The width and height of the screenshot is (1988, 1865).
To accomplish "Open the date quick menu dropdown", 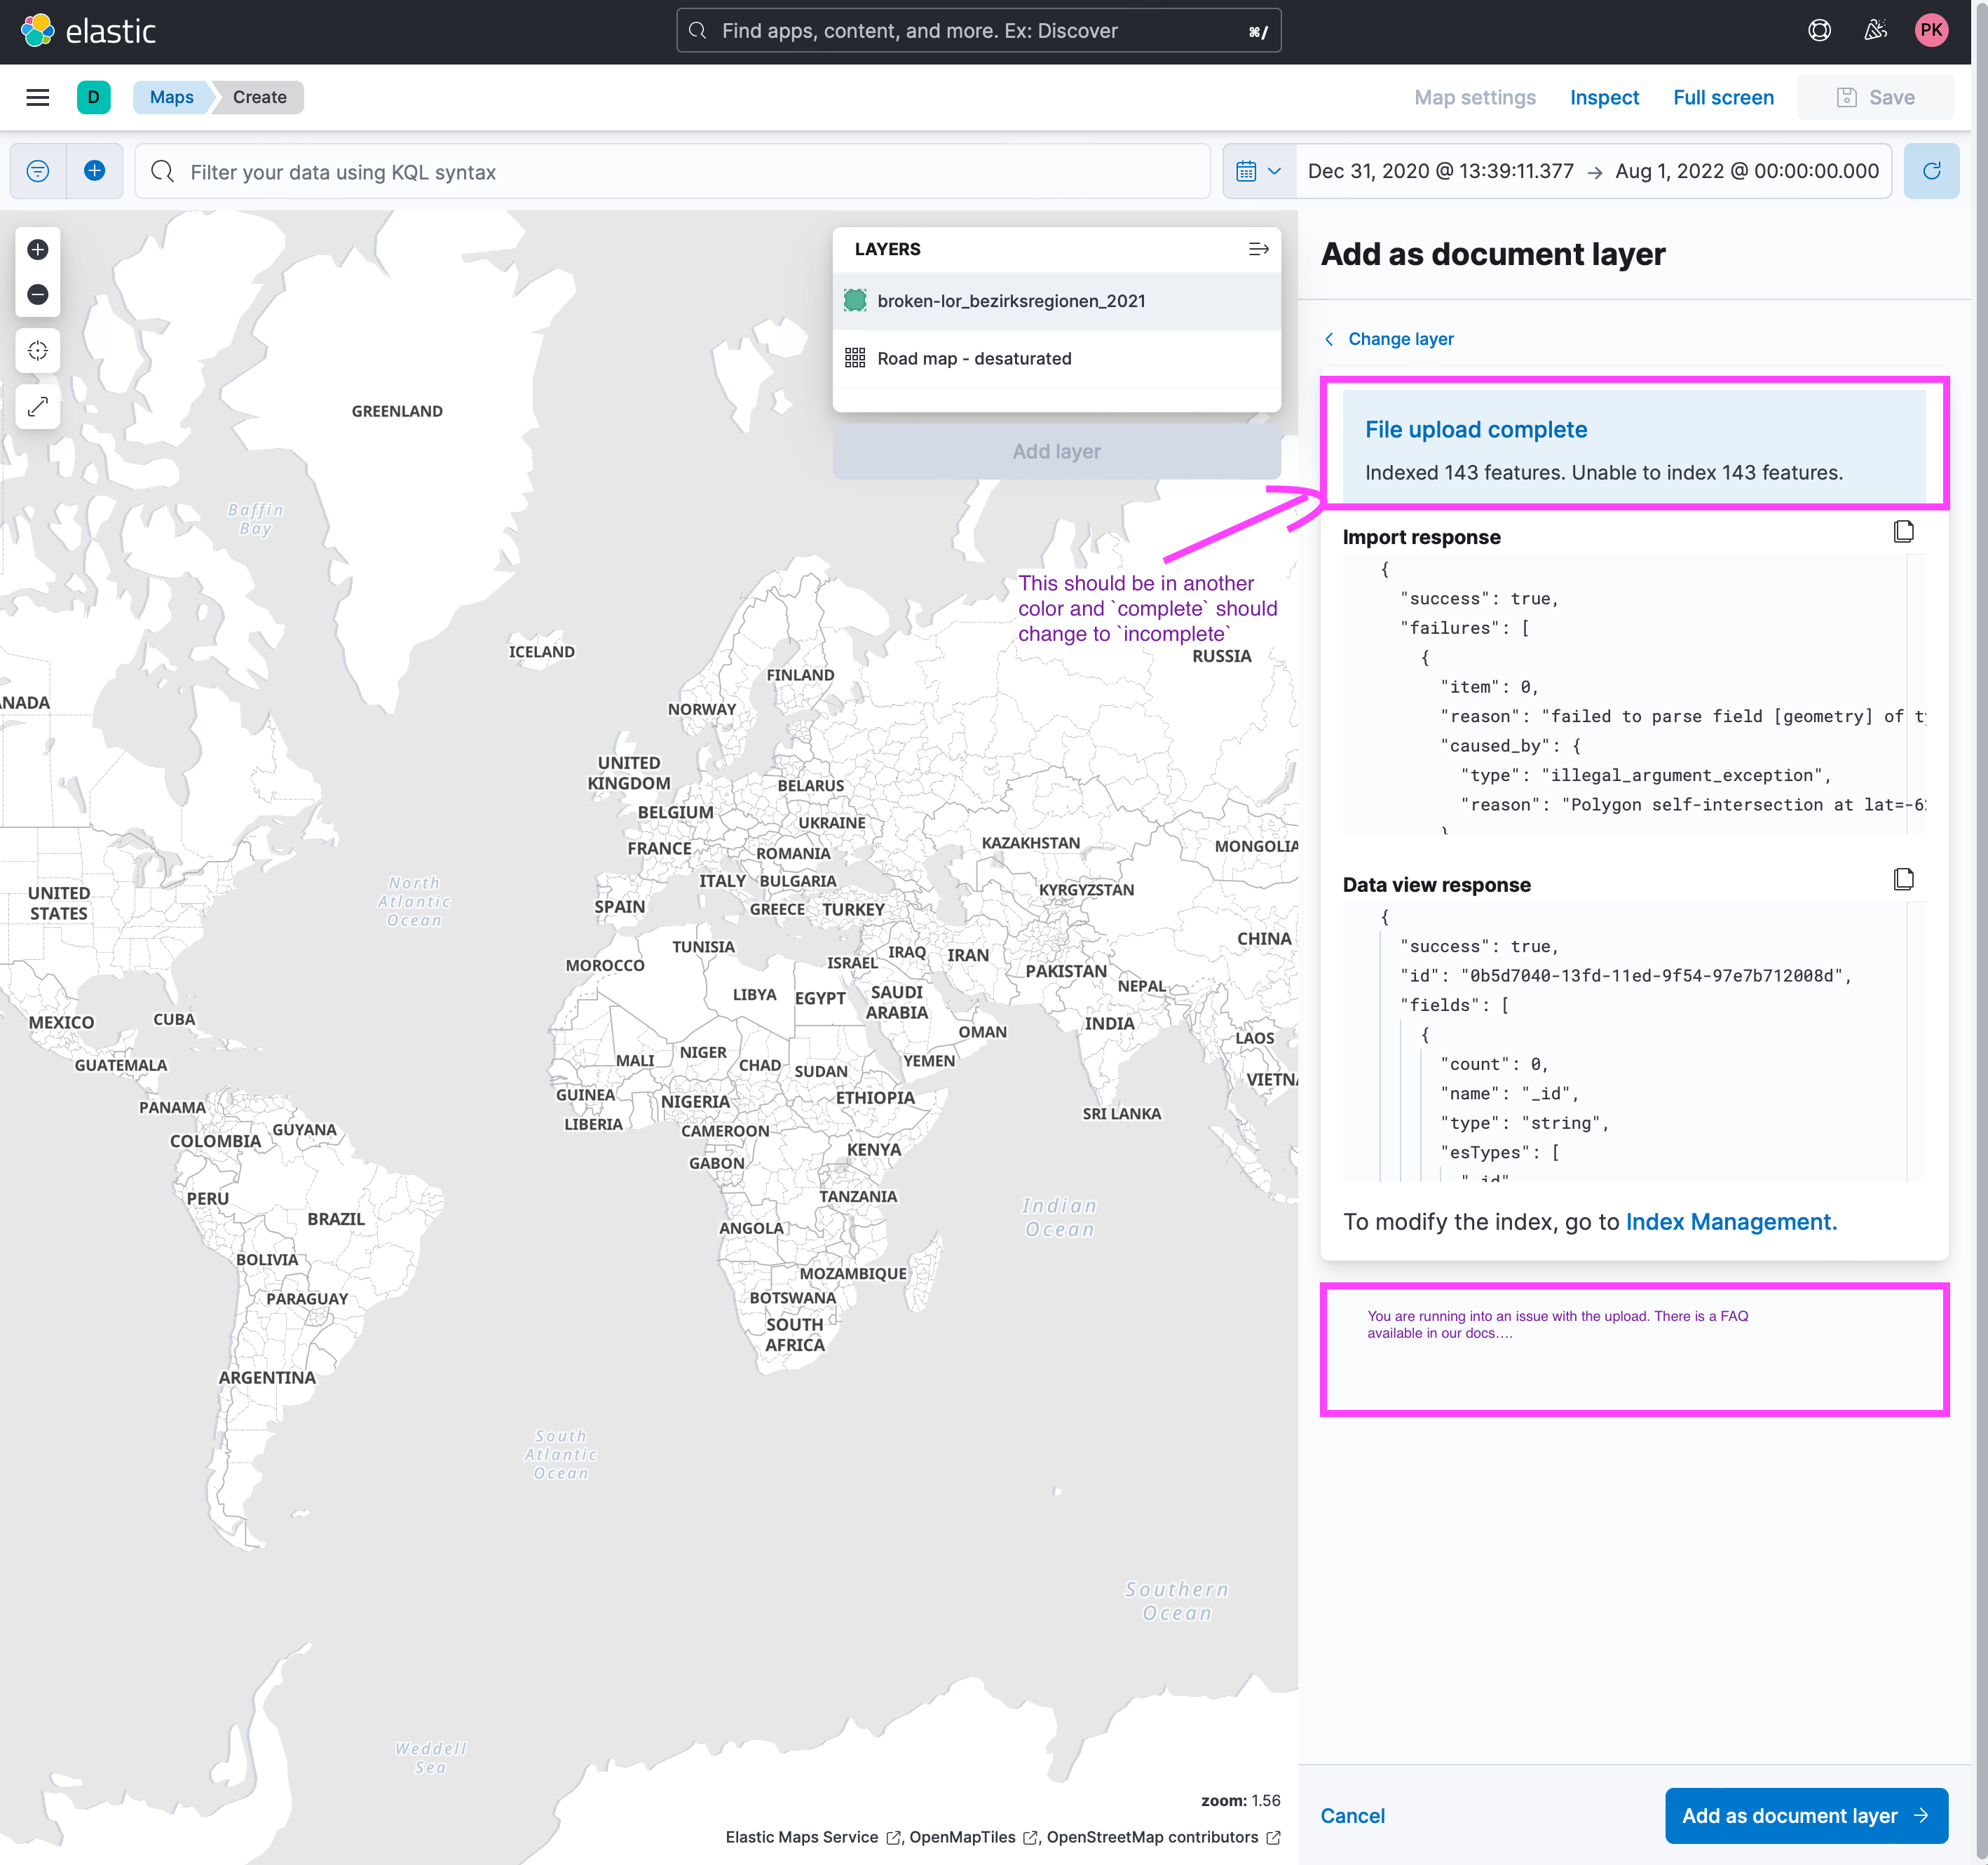I will tap(1258, 171).
